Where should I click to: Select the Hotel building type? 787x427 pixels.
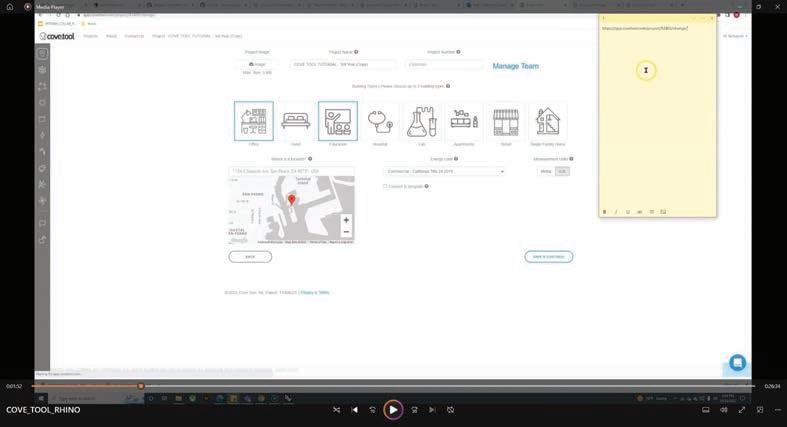tap(296, 121)
